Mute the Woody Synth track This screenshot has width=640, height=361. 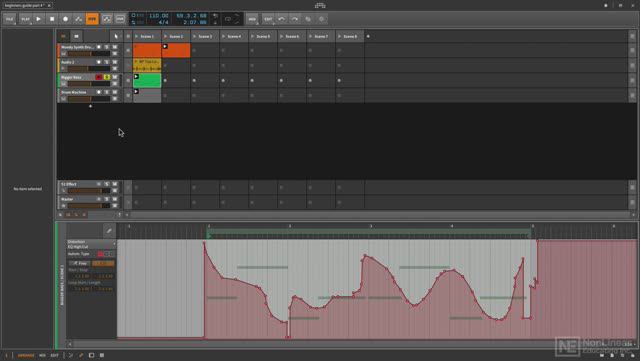[115, 47]
